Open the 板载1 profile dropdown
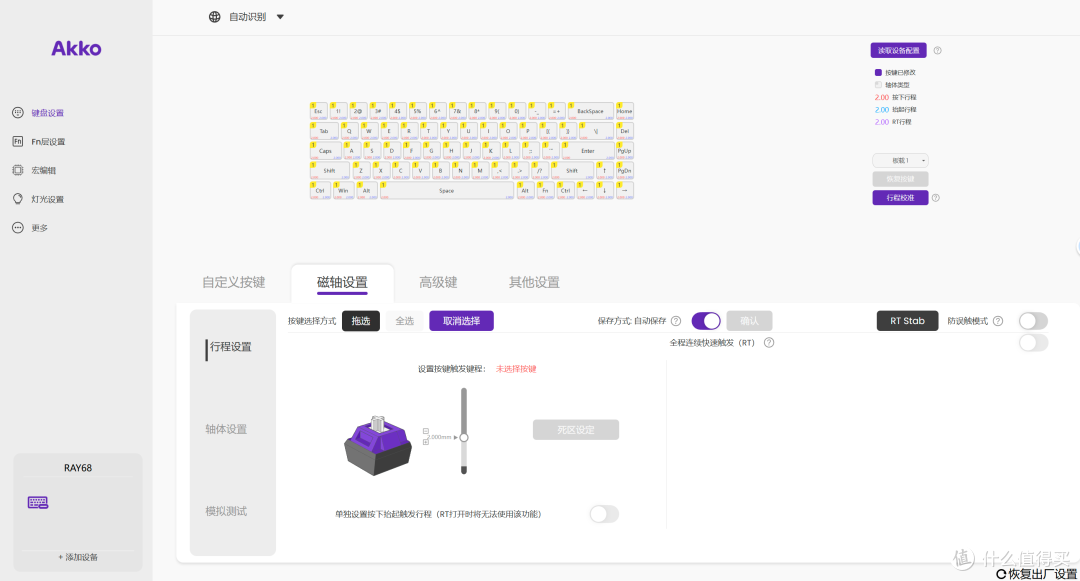Viewport: 1080px width, 581px height. pyautogui.click(x=901, y=160)
